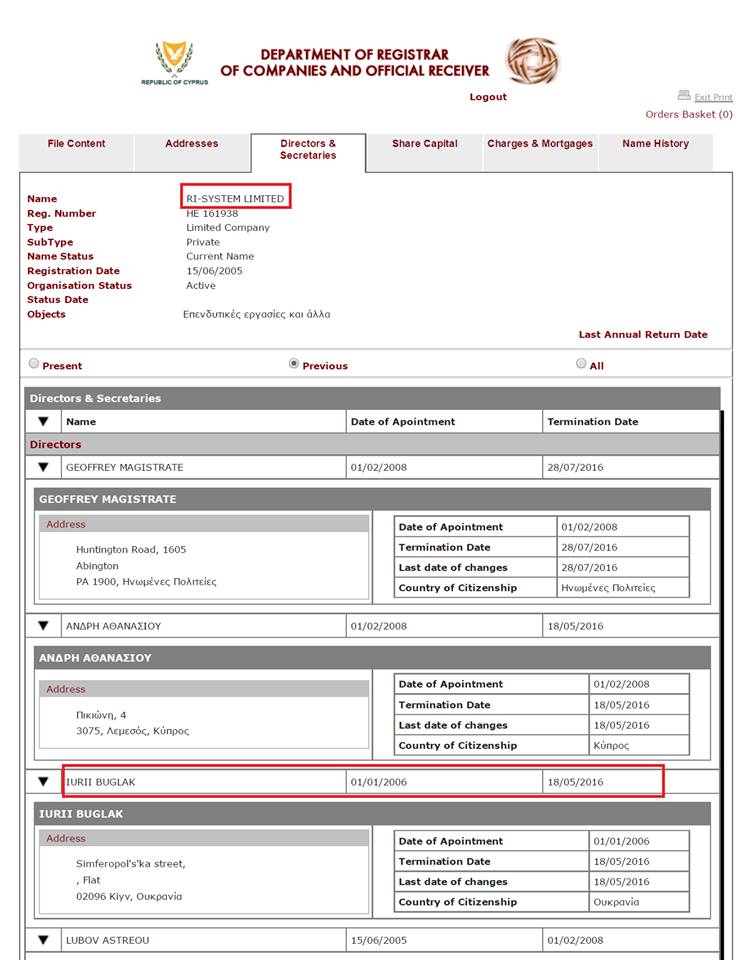Viewport: 755px width, 960px height.
Task: Click the Directors & Secretaries tab
Action: (x=308, y=150)
